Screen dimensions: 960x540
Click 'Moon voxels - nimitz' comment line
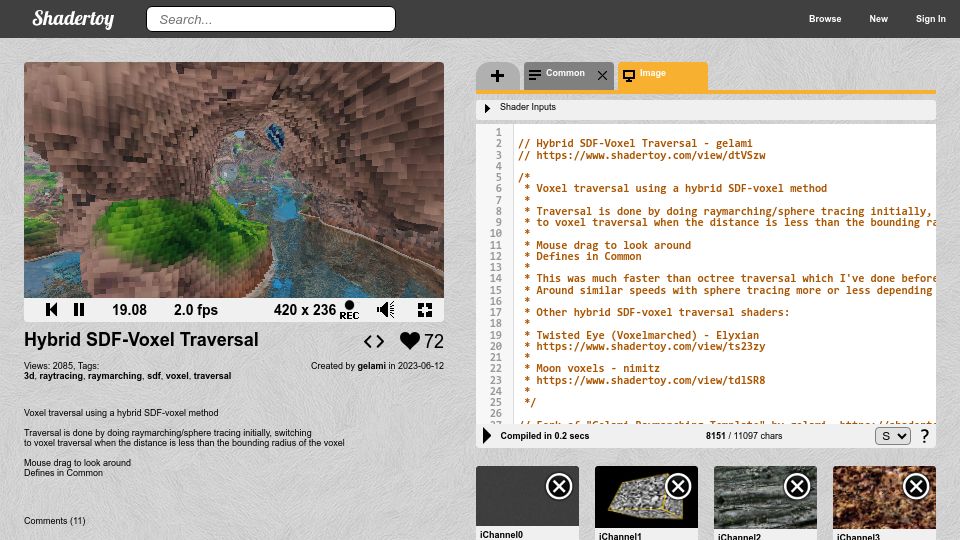592,369
